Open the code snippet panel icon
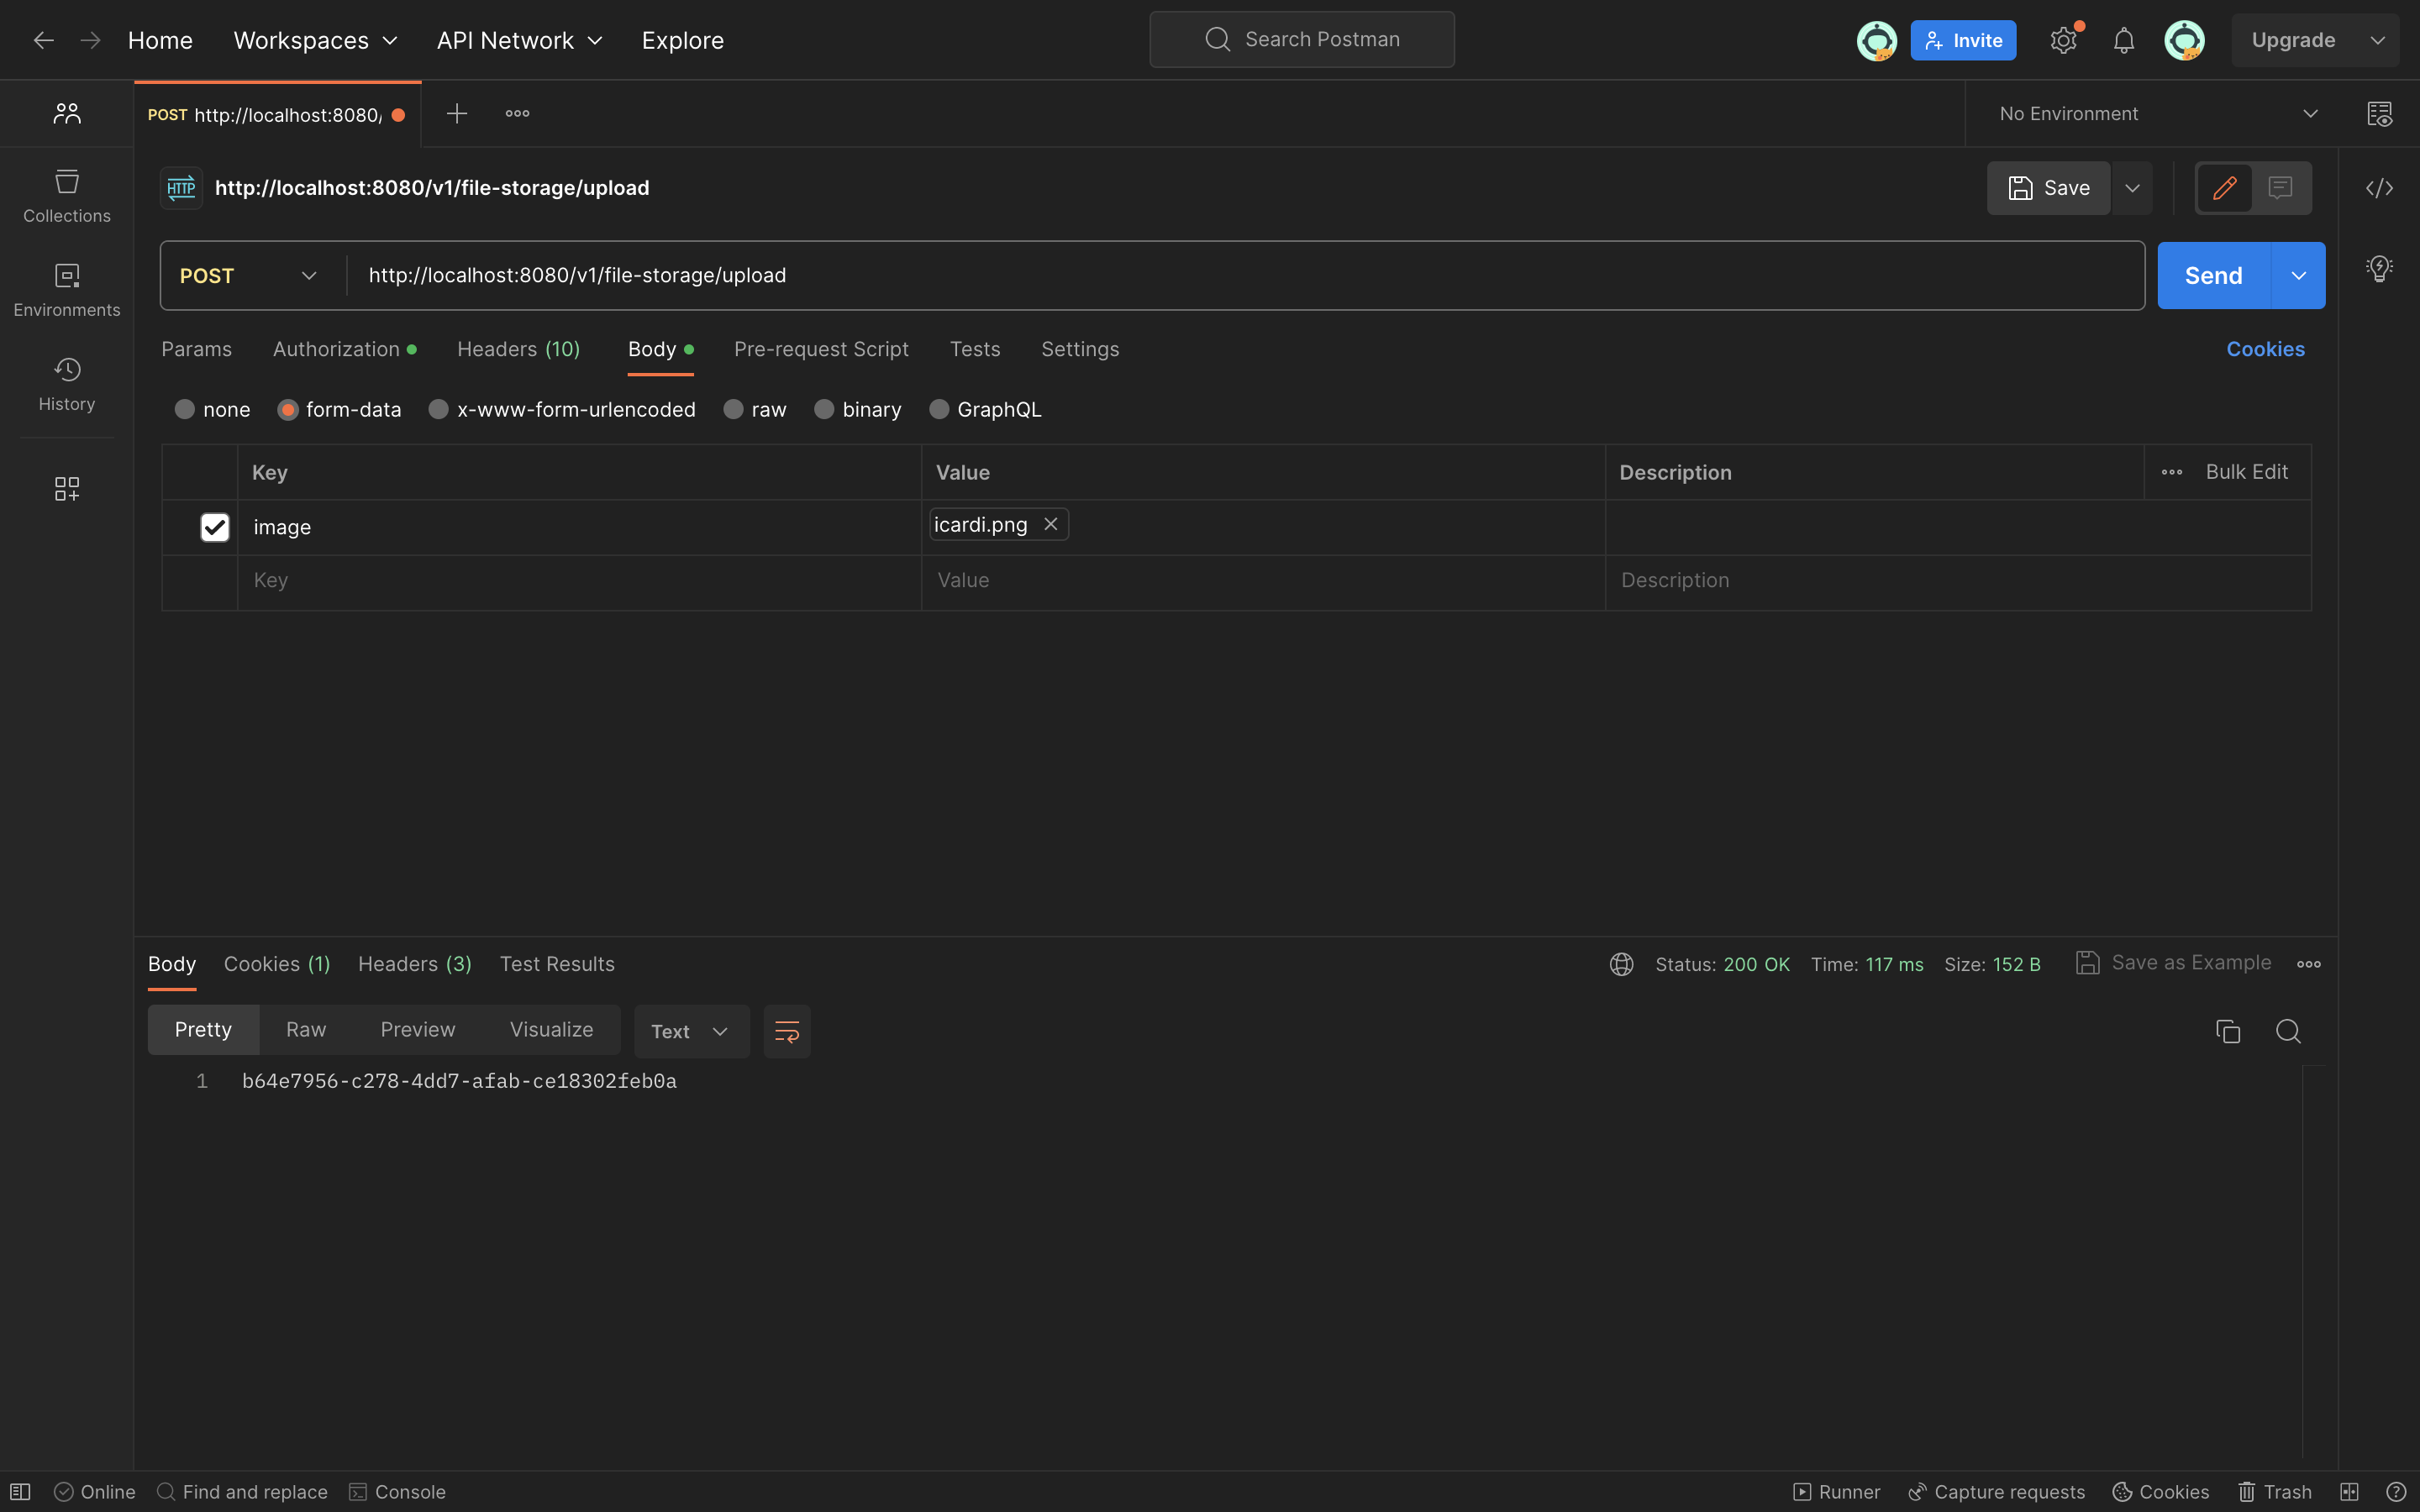2420x1512 pixels. click(x=2379, y=188)
